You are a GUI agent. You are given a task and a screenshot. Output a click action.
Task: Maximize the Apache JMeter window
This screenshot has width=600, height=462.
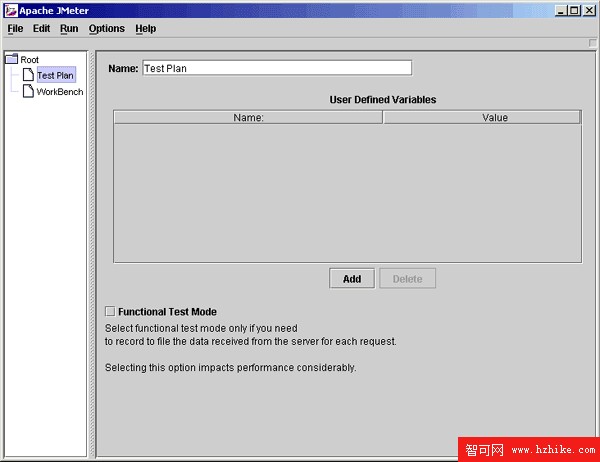[x=574, y=10]
